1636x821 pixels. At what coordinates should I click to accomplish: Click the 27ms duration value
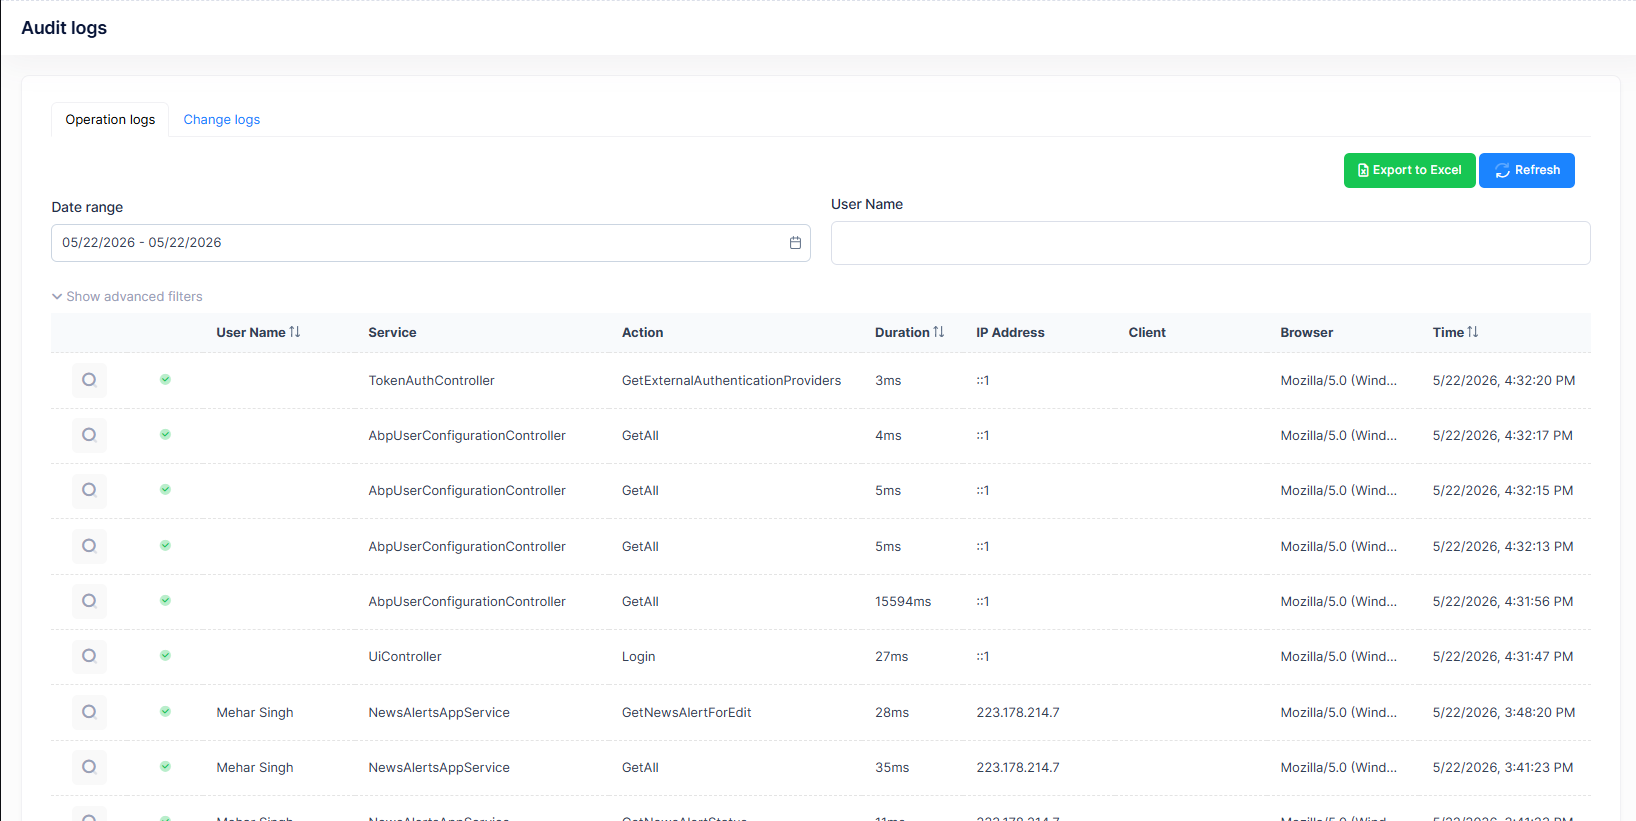892,657
